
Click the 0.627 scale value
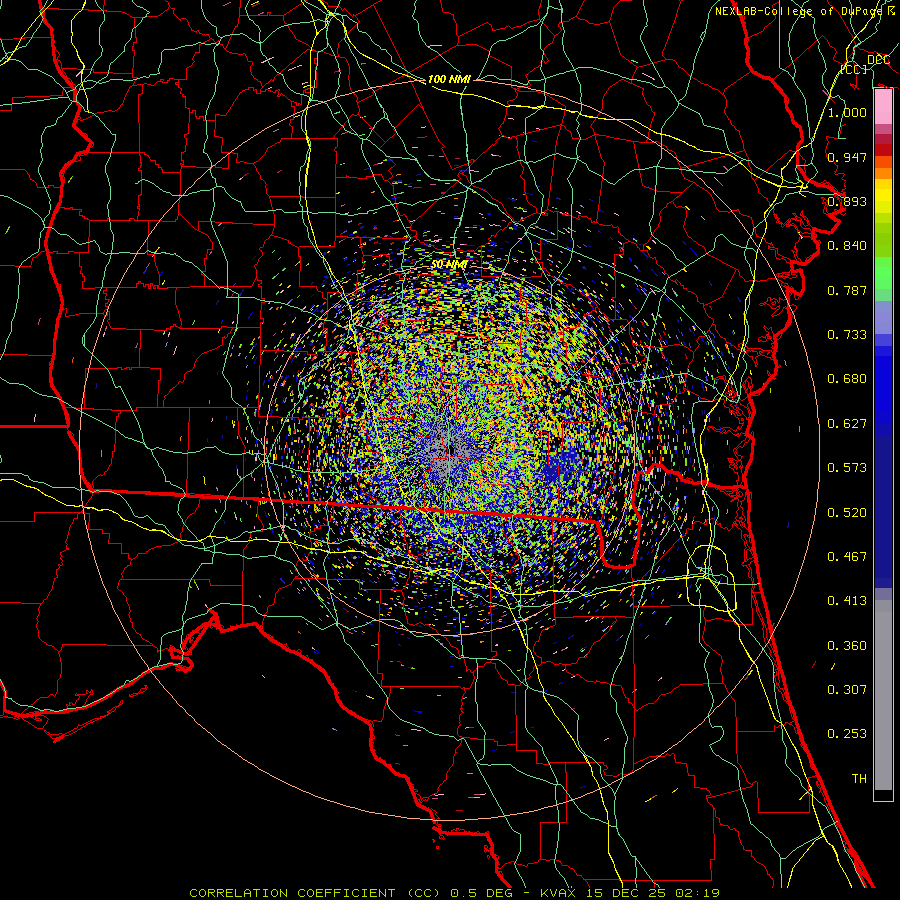[x=847, y=424]
